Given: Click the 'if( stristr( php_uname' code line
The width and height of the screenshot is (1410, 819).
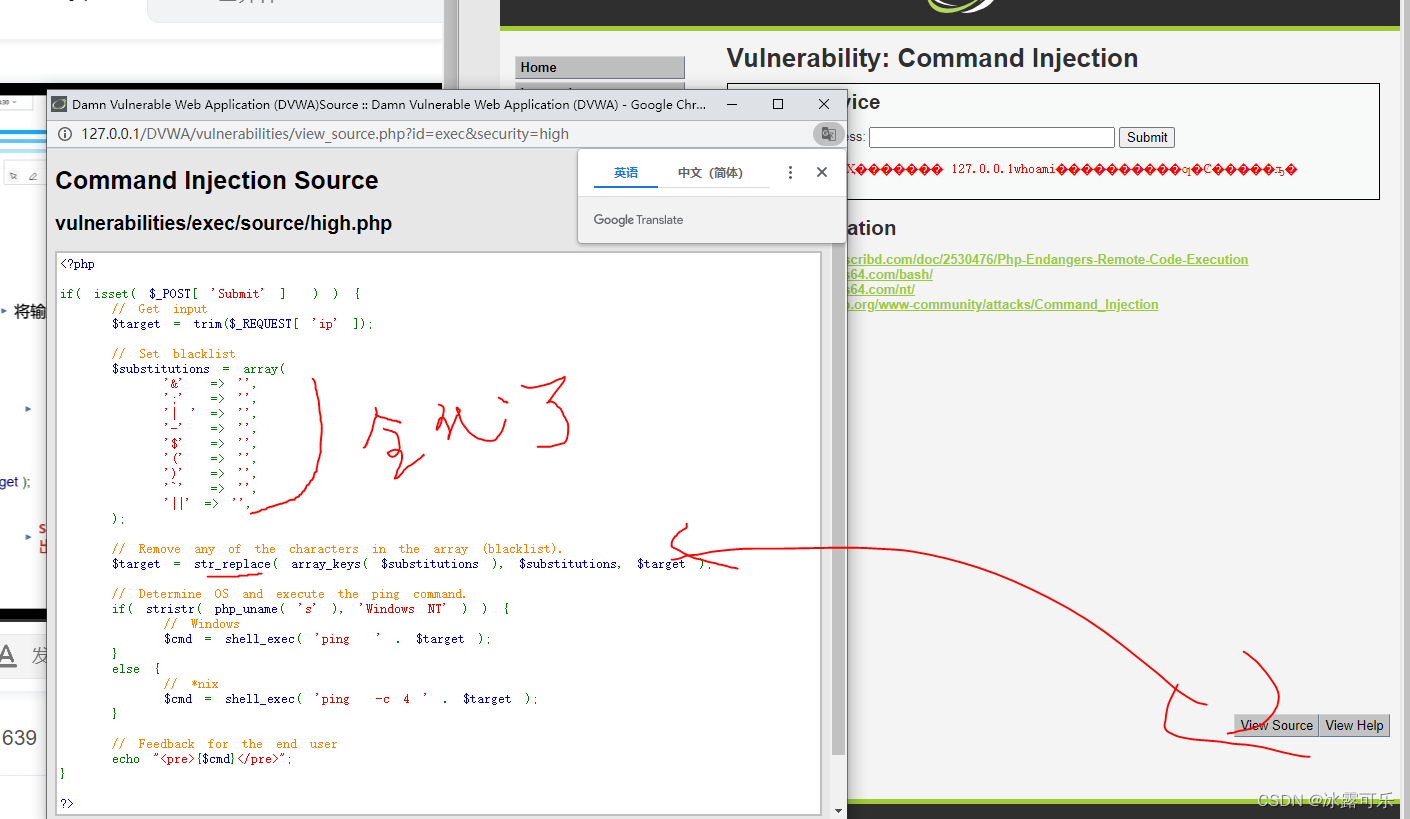Looking at the screenshot, I should [x=311, y=609].
